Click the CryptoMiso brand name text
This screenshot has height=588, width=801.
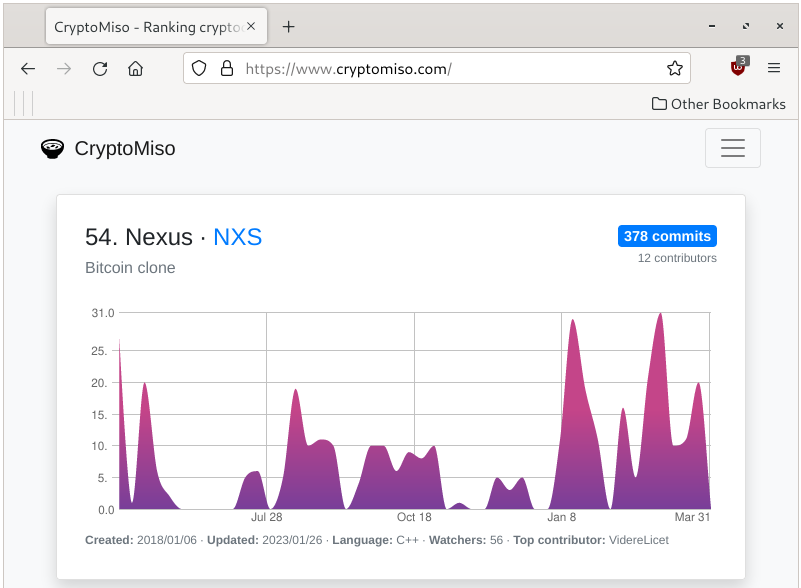125,149
